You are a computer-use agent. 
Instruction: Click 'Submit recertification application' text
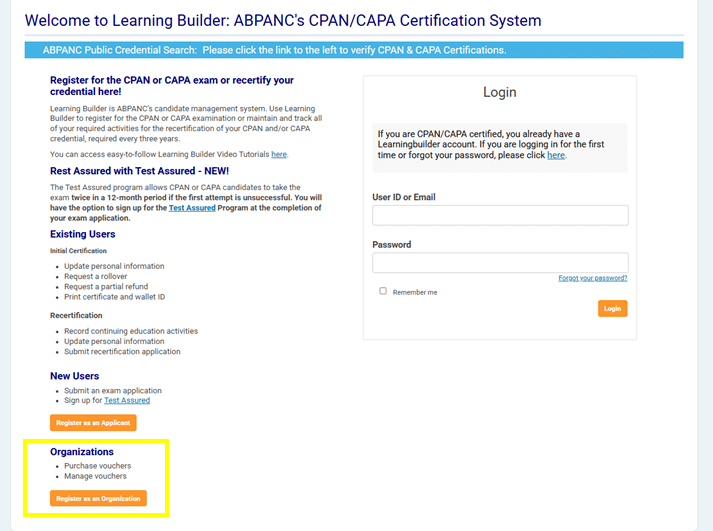point(122,351)
